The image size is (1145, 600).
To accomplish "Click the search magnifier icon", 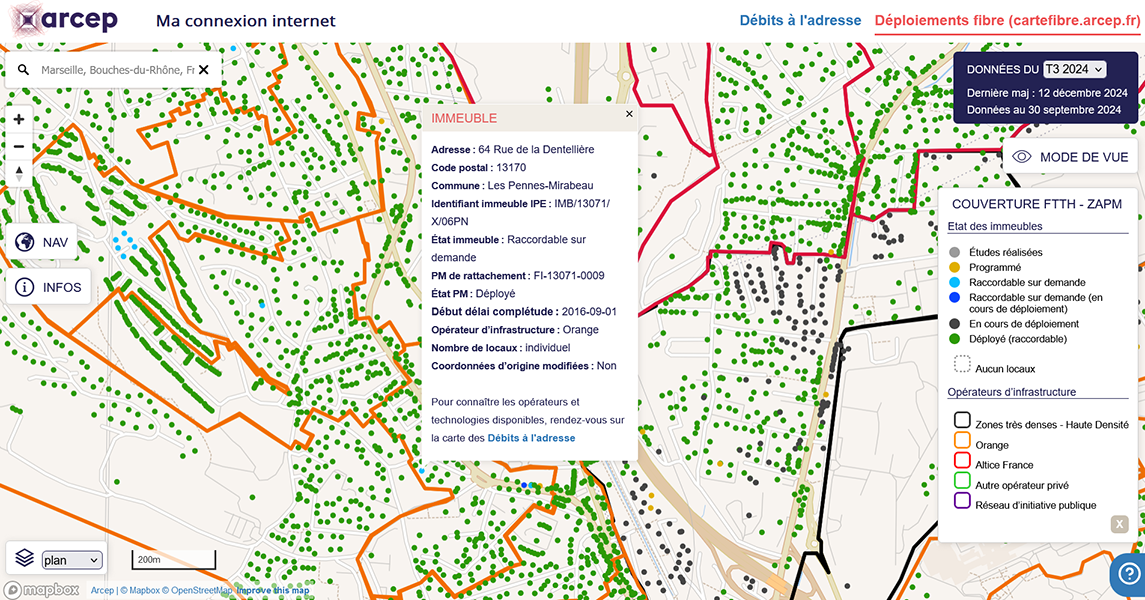I will [22, 70].
